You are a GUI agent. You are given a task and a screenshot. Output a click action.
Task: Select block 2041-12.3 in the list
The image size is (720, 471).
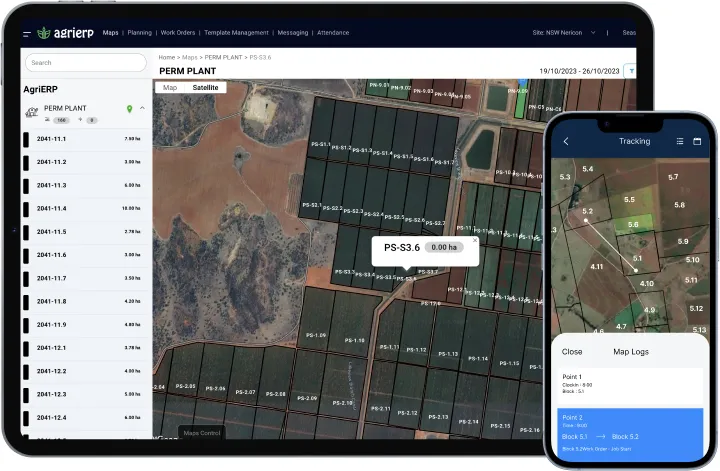pyautogui.click(x=87, y=394)
